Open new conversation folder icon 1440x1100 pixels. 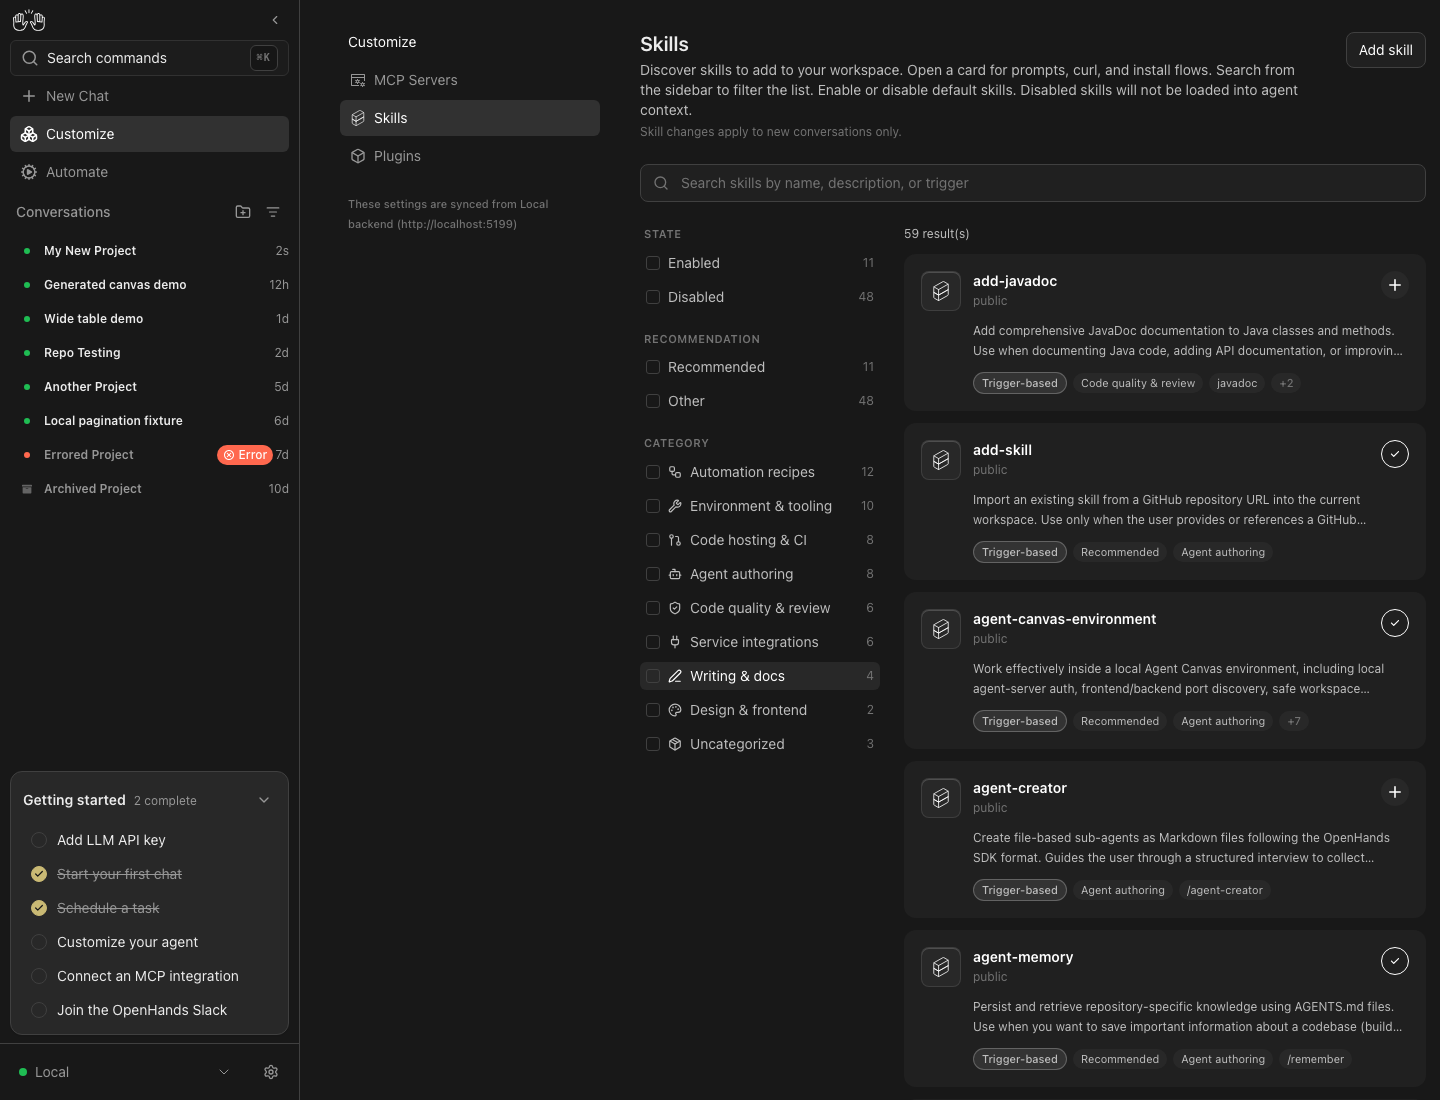pos(243,212)
